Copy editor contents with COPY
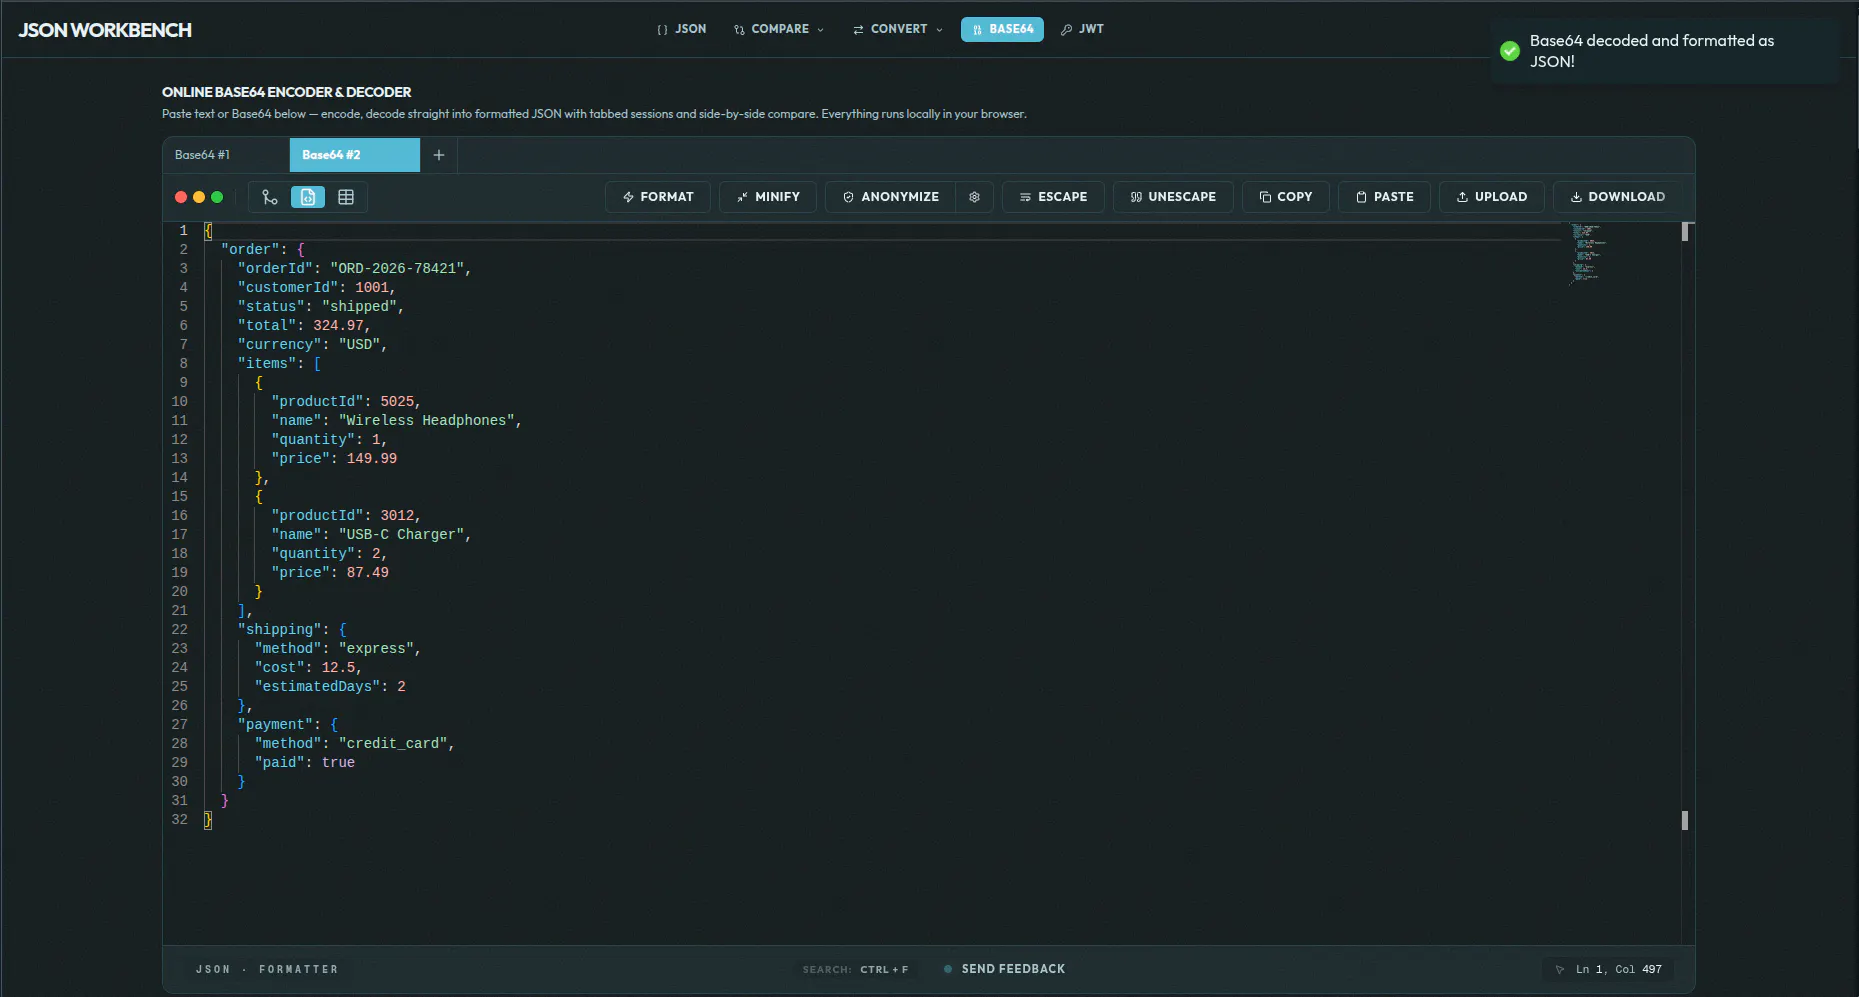 point(1286,197)
